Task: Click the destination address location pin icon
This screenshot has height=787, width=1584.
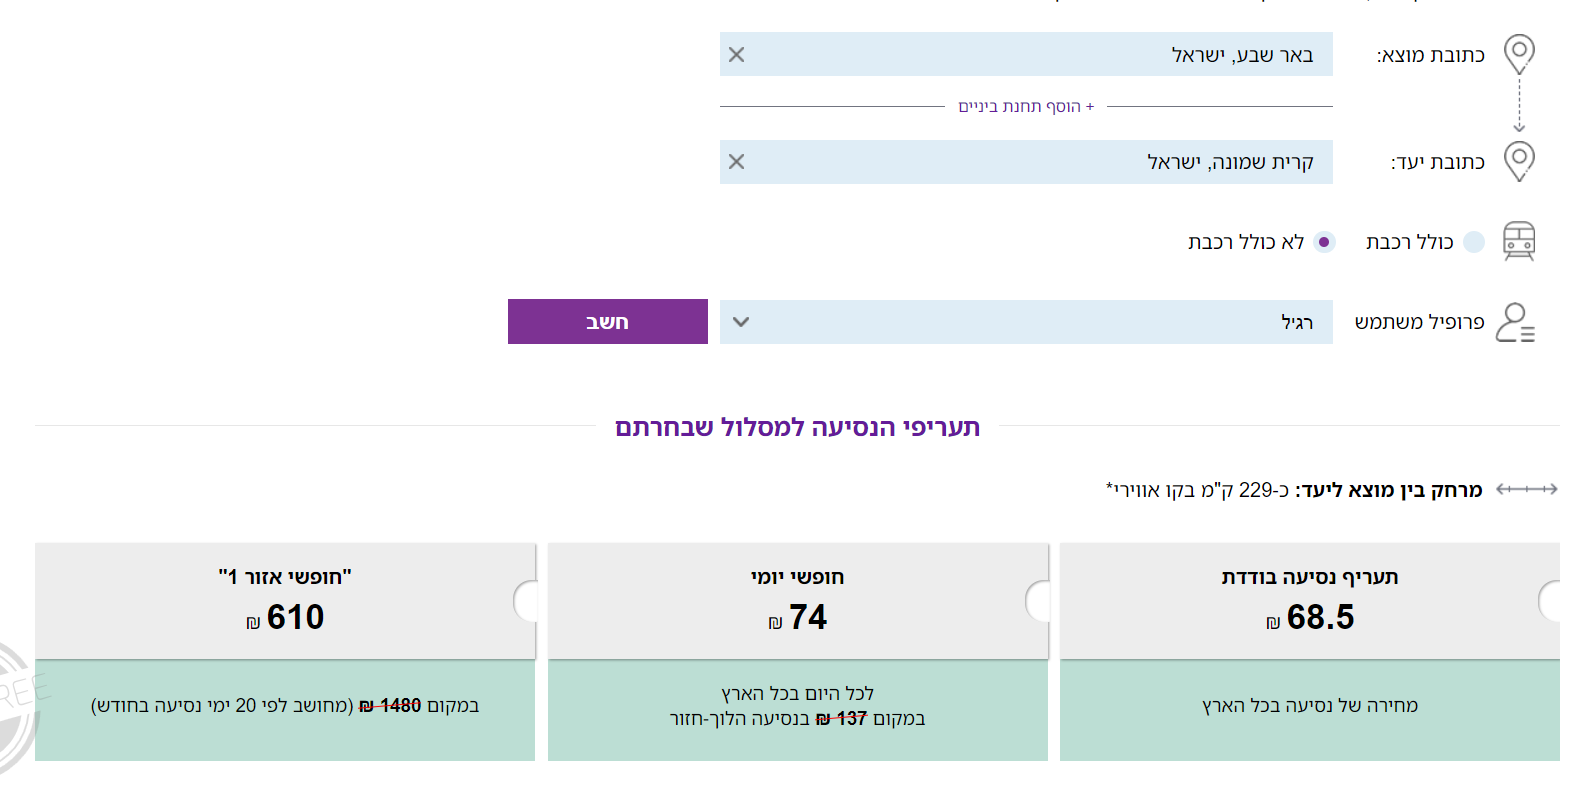Action: coord(1519,160)
